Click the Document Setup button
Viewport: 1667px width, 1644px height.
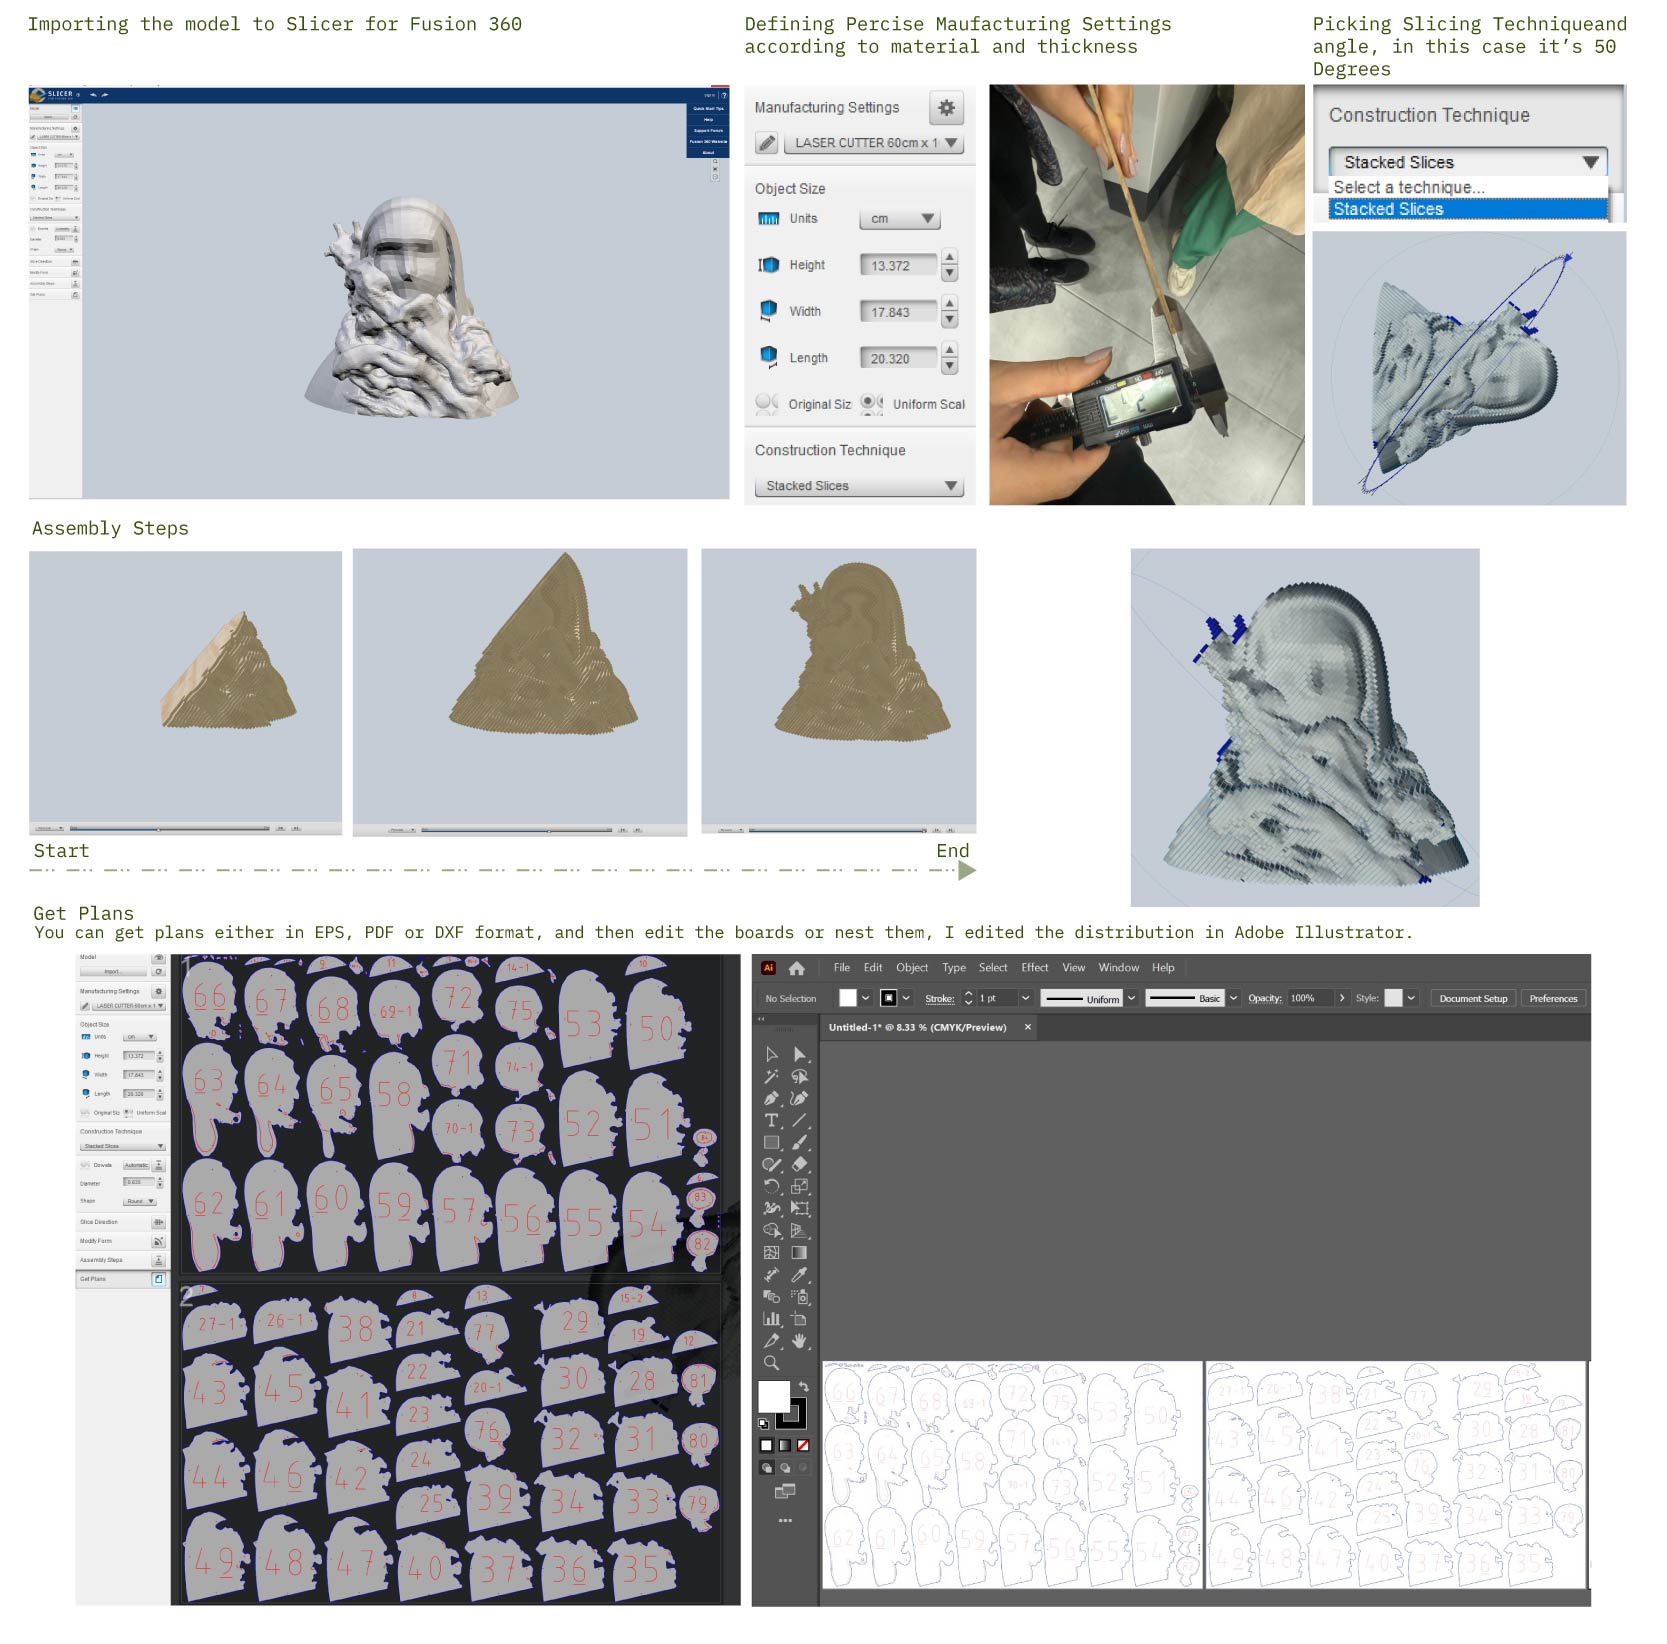(x=1472, y=998)
